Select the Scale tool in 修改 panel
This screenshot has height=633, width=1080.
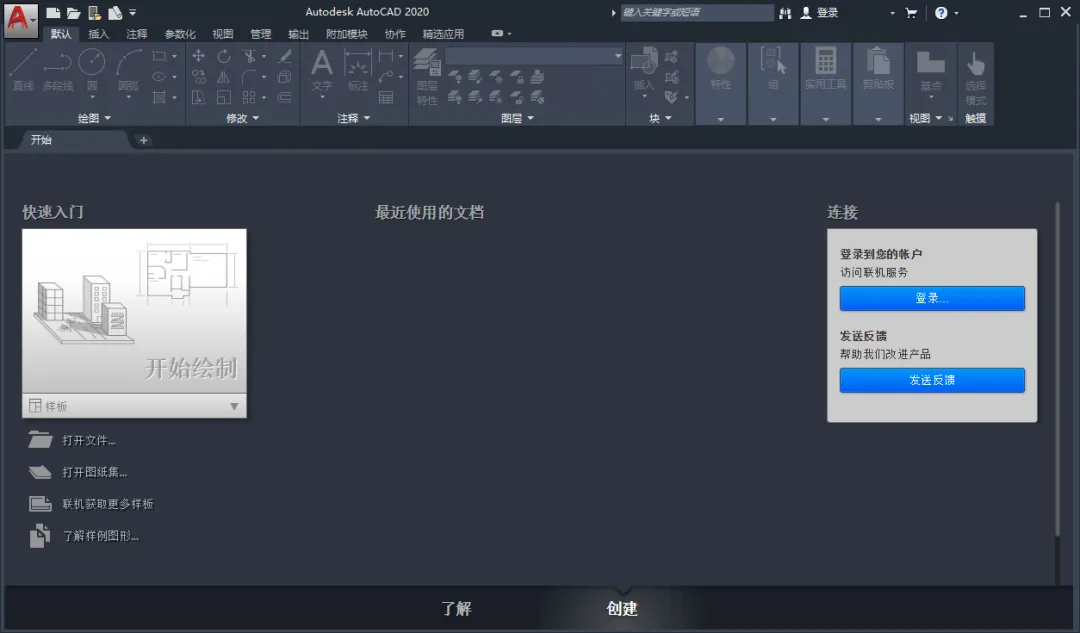click(224, 98)
